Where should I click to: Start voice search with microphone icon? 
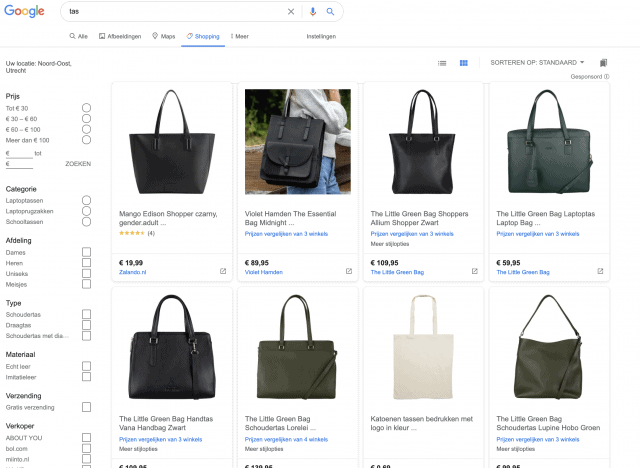pos(313,11)
